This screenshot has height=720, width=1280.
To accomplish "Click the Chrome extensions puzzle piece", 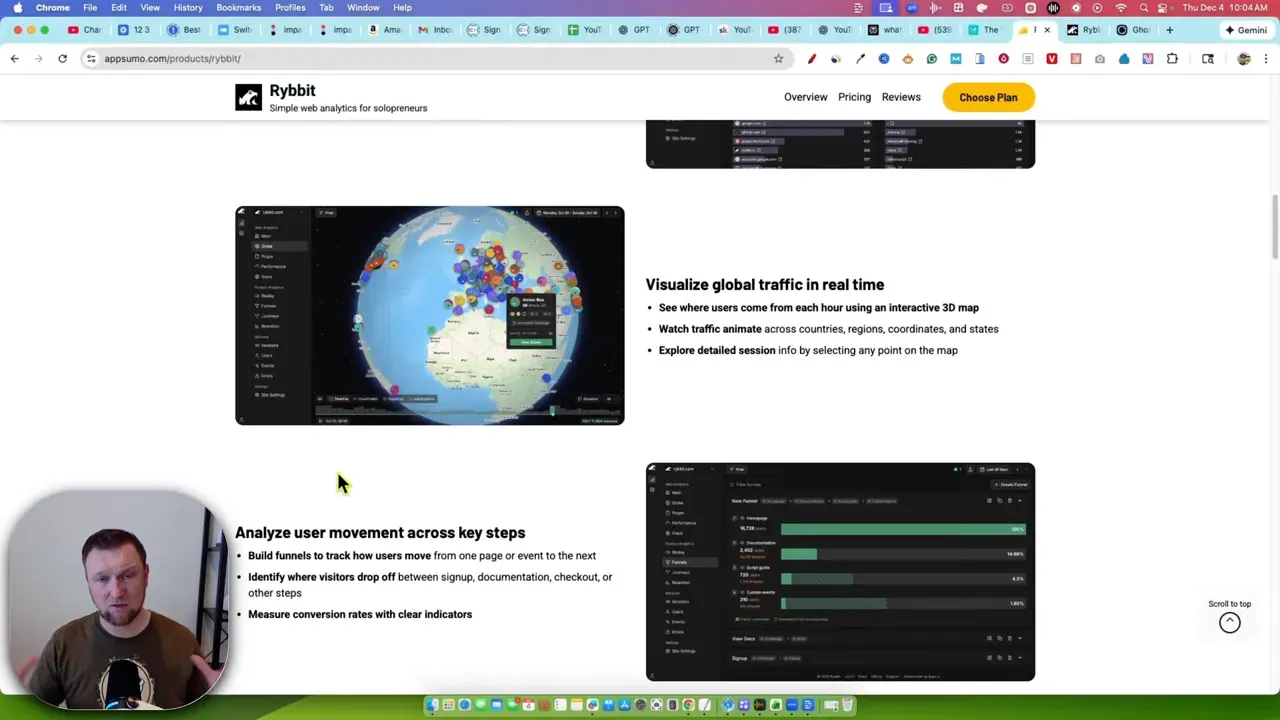I will pyautogui.click(x=1172, y=58).
